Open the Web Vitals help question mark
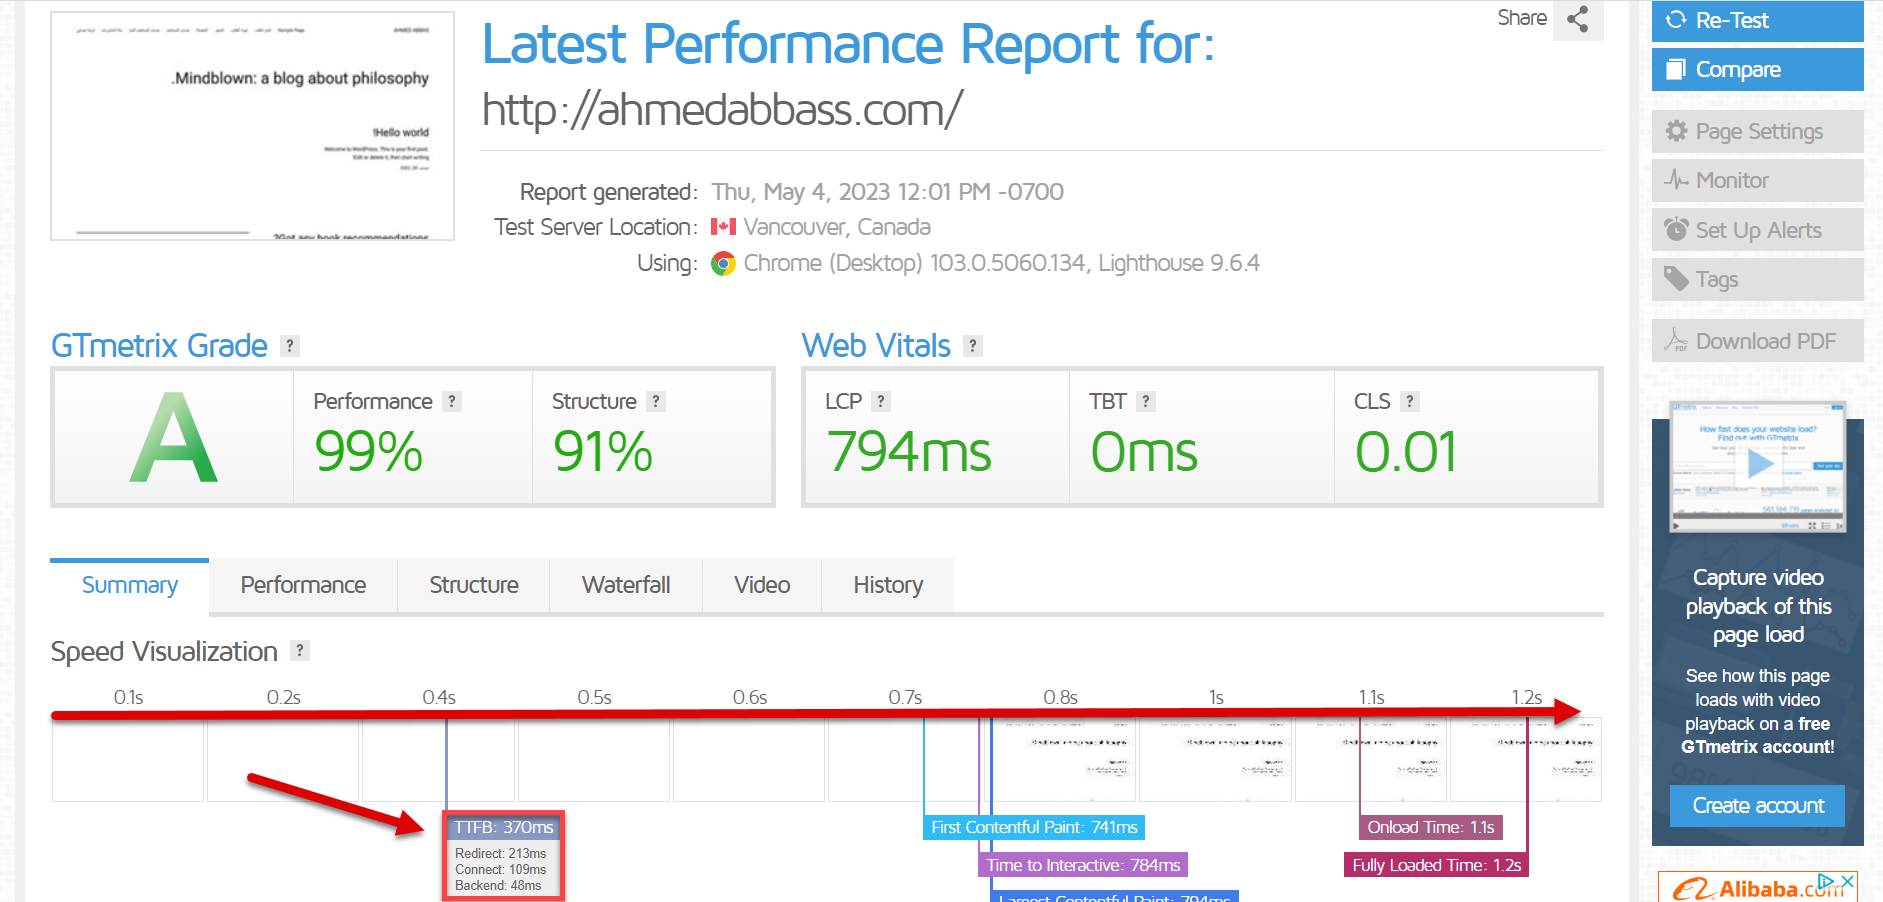This screenshot has width=1883, height=902. (x=973, y=346)
